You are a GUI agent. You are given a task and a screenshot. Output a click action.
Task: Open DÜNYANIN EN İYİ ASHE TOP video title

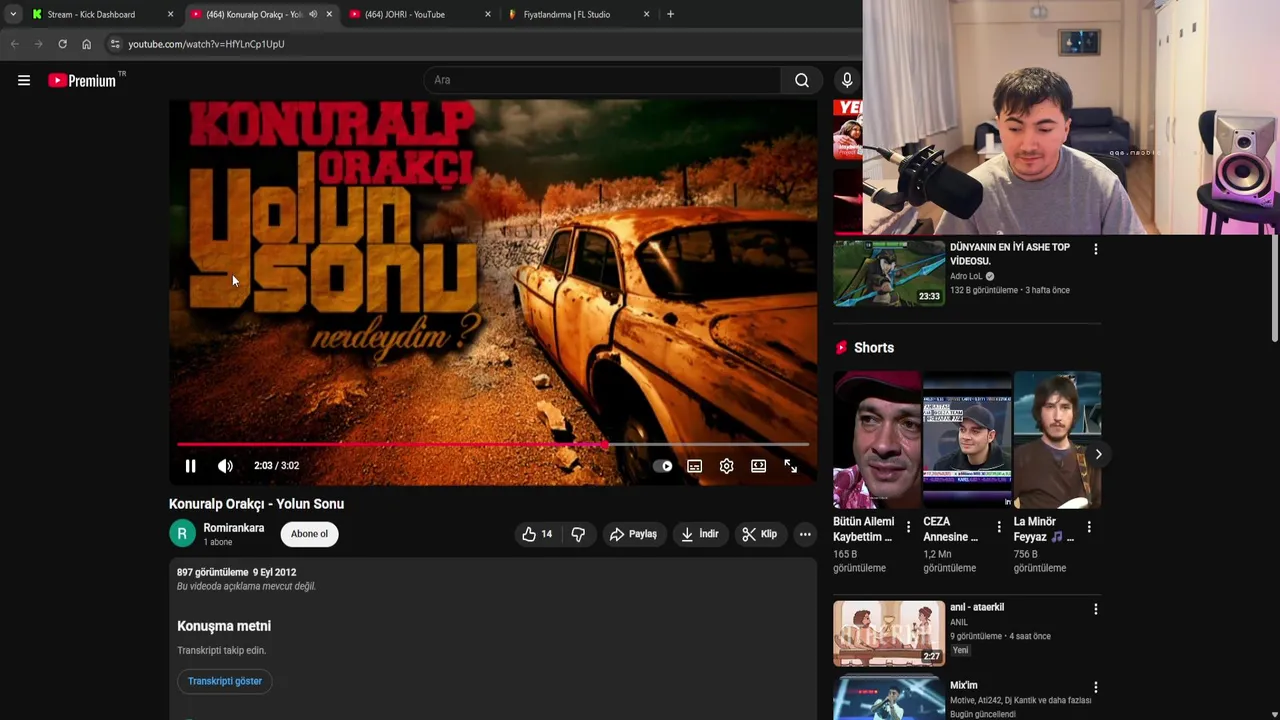click(x=1010, y=254)
